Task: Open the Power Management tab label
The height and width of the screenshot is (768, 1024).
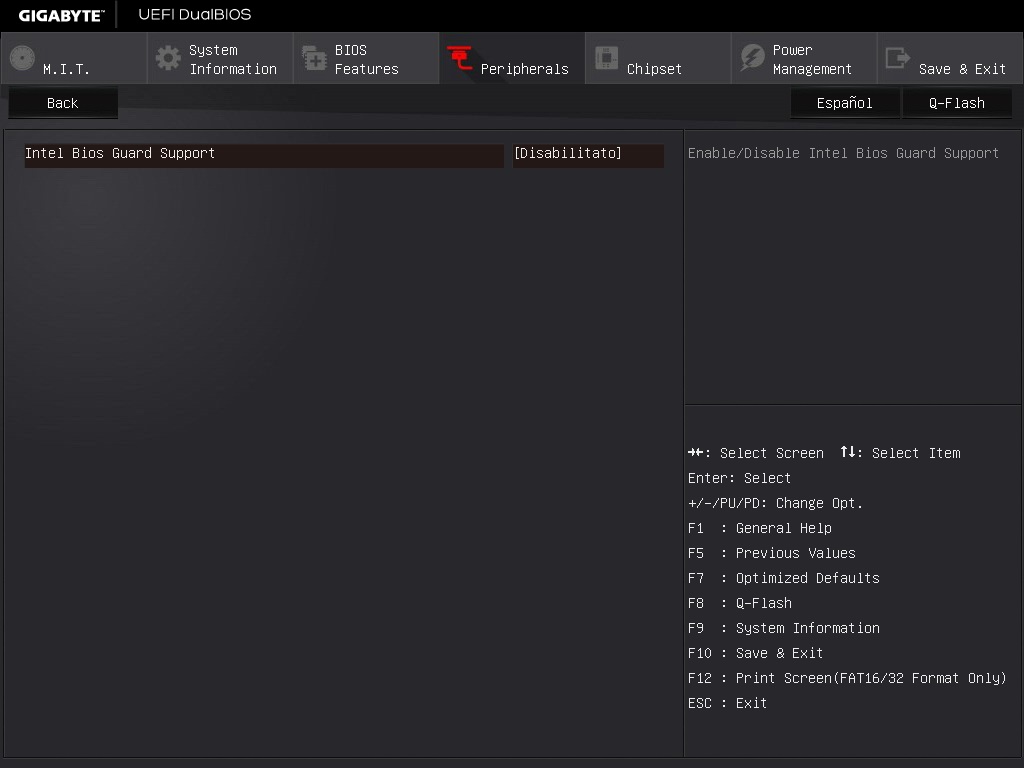Action: tap(812, 59)
